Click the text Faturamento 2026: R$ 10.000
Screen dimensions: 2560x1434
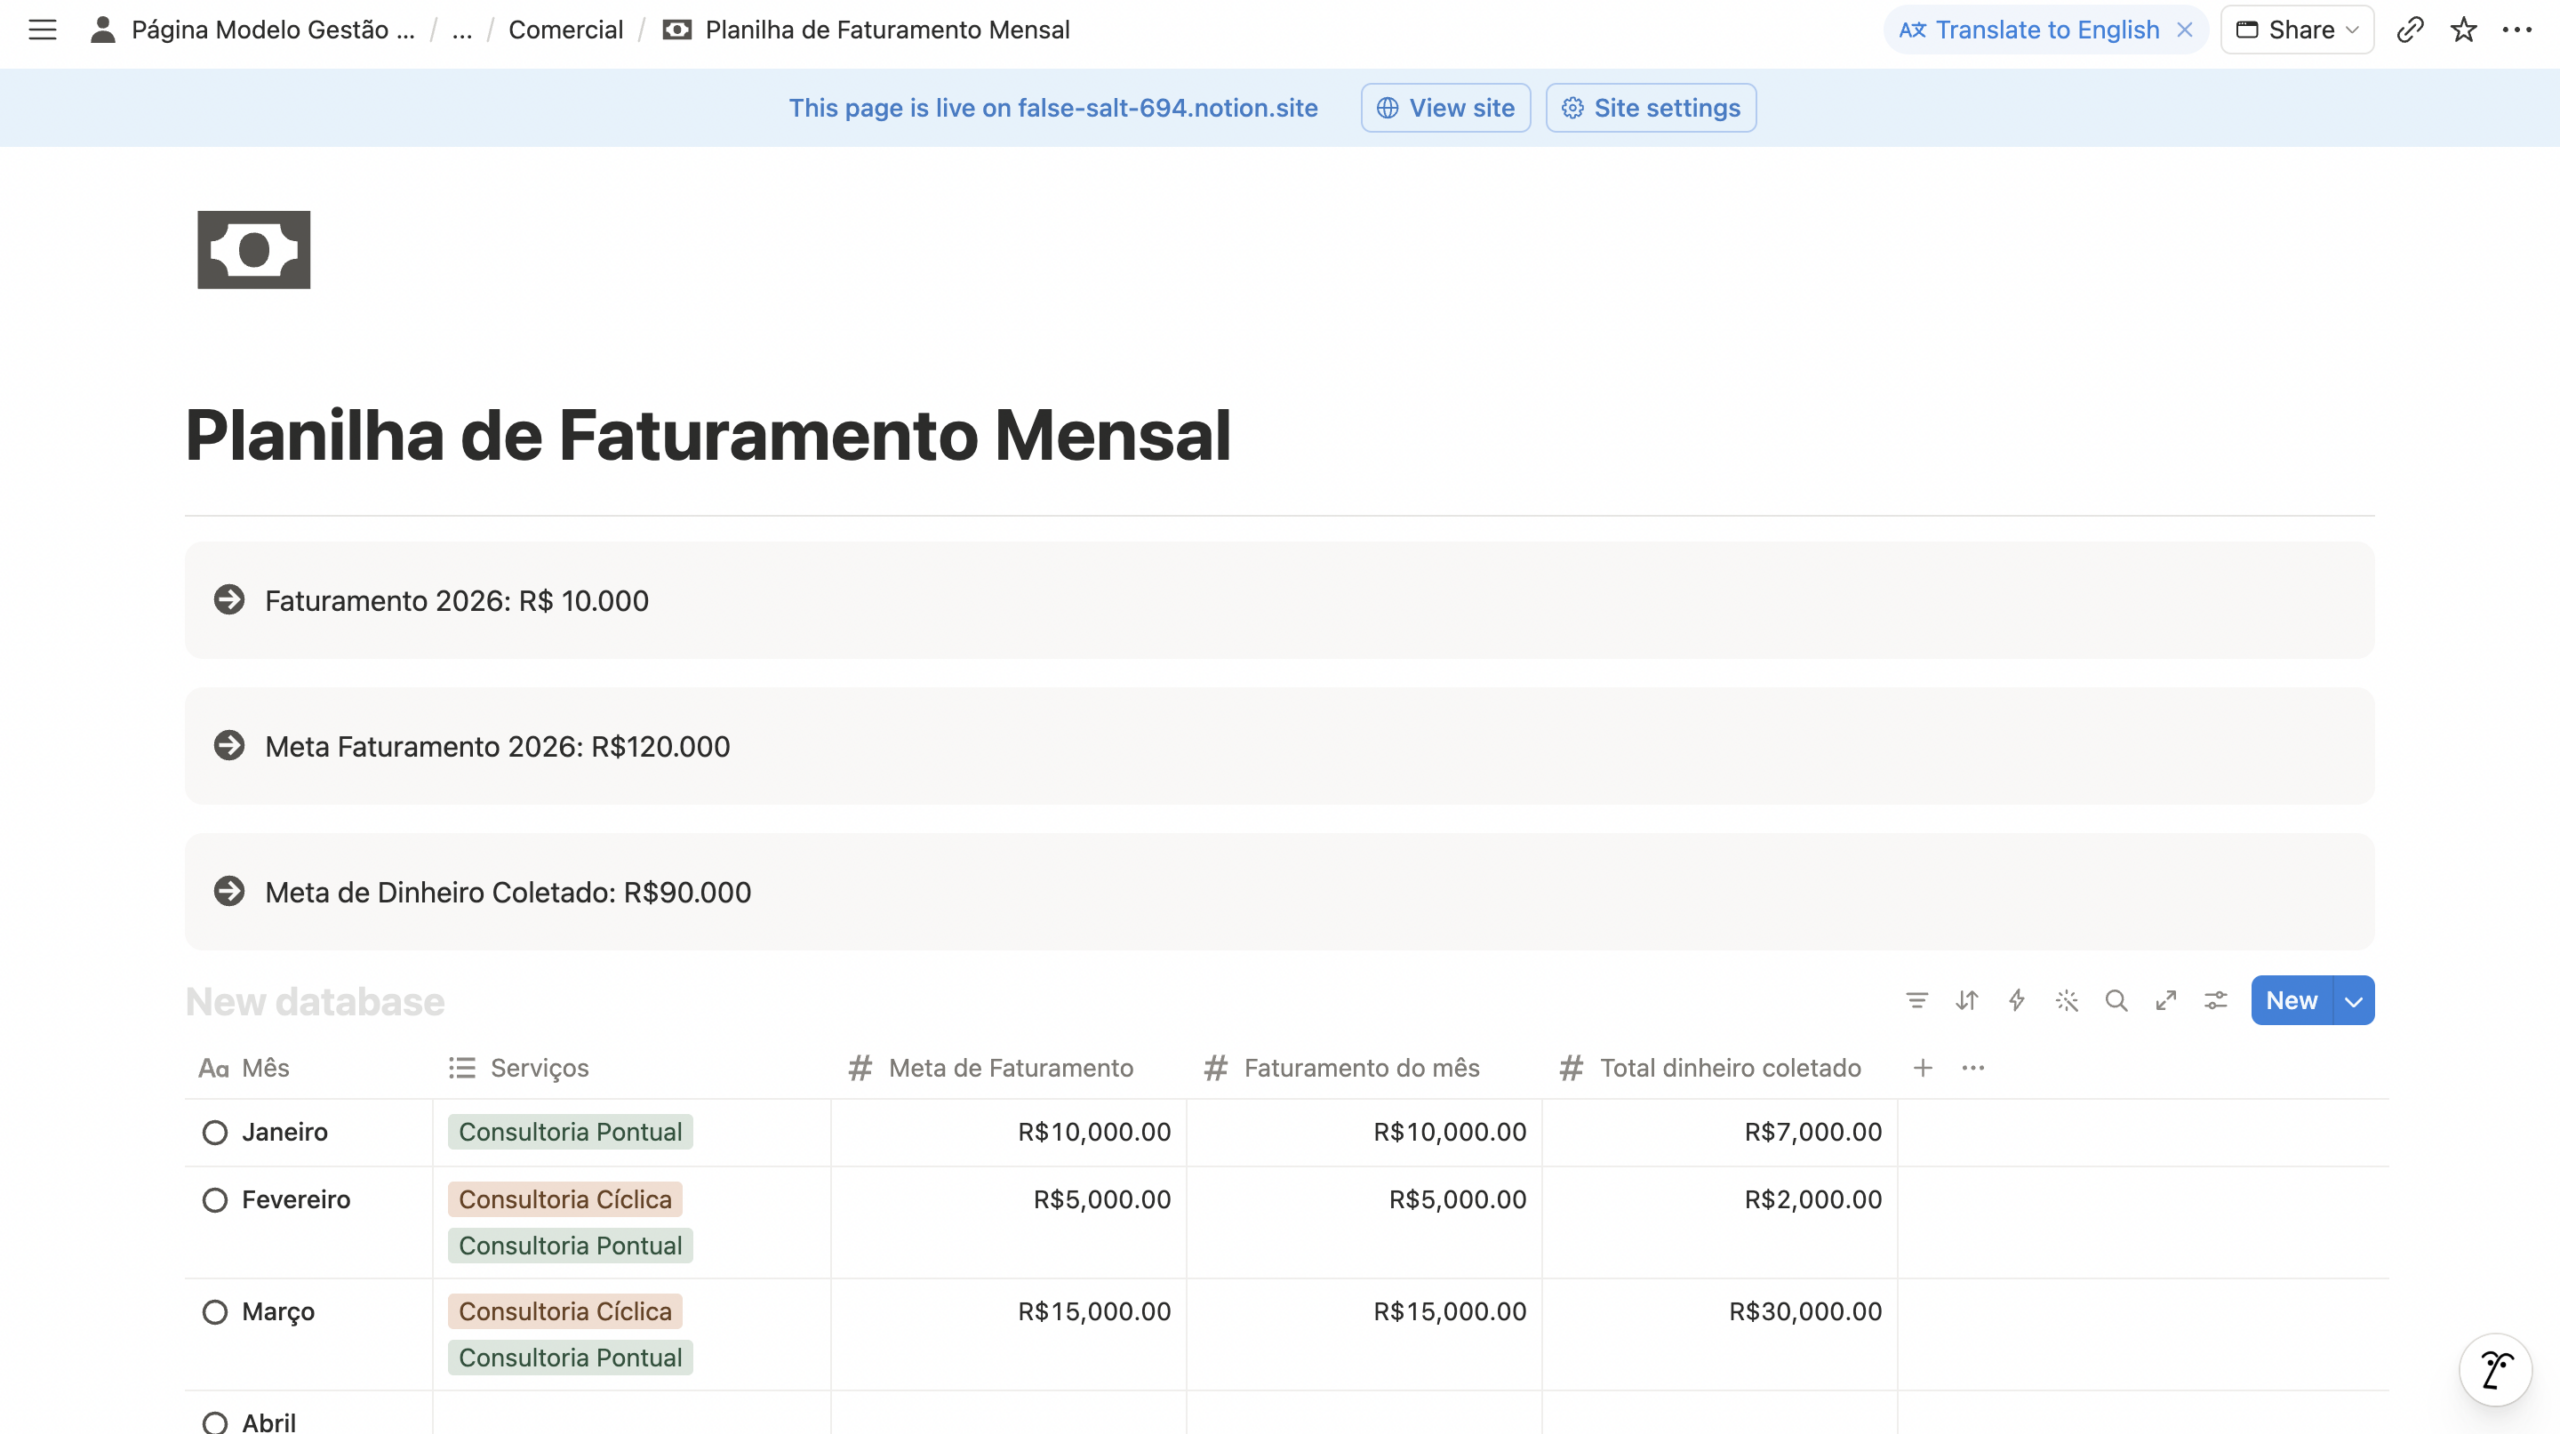click(457, 601)
